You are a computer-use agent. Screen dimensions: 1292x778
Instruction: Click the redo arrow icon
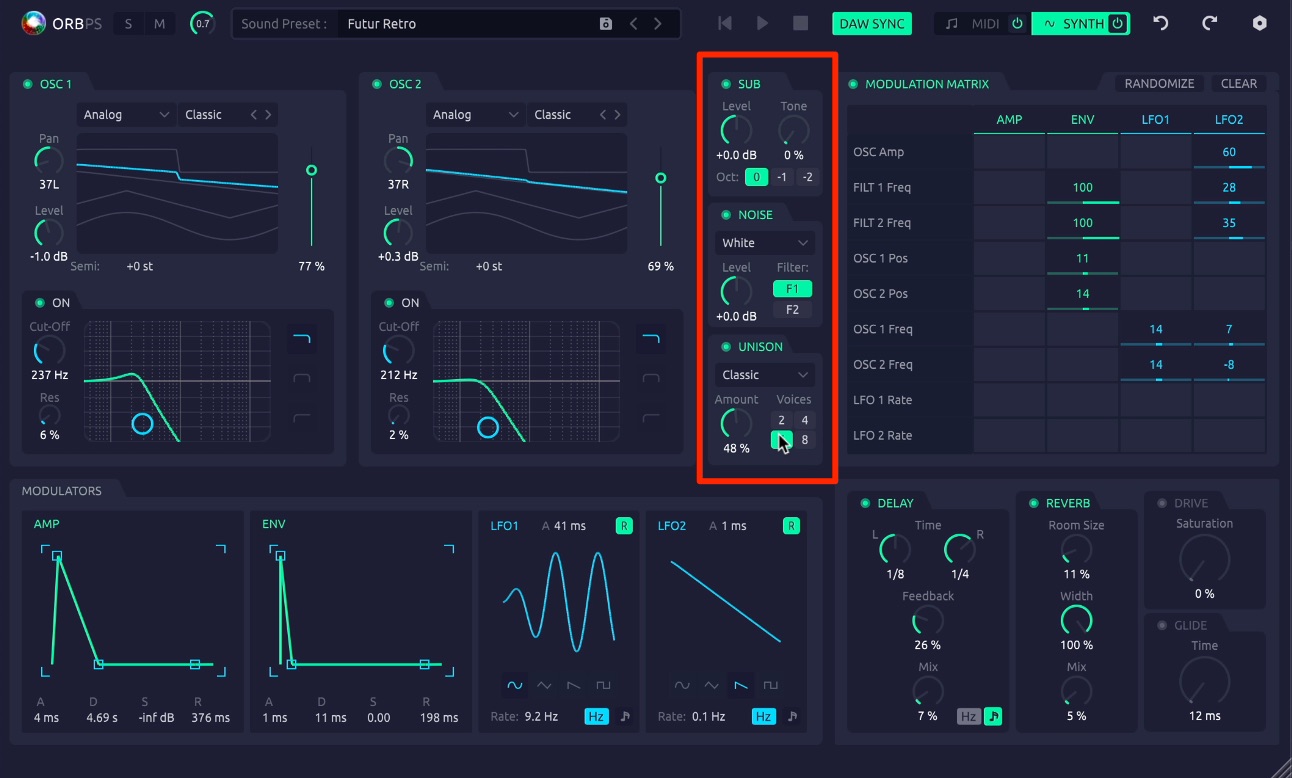point(1209,23)
